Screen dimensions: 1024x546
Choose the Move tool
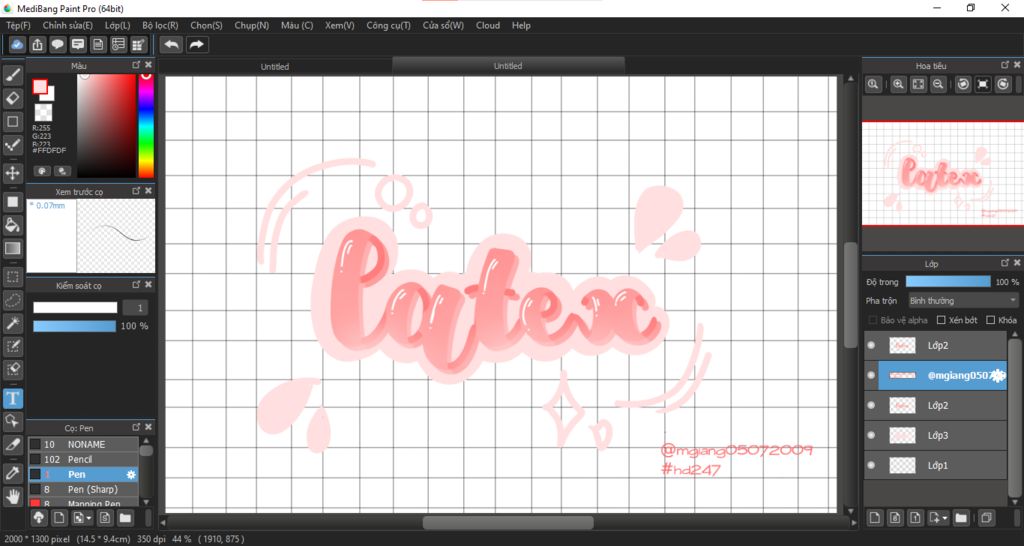[12, 173]
